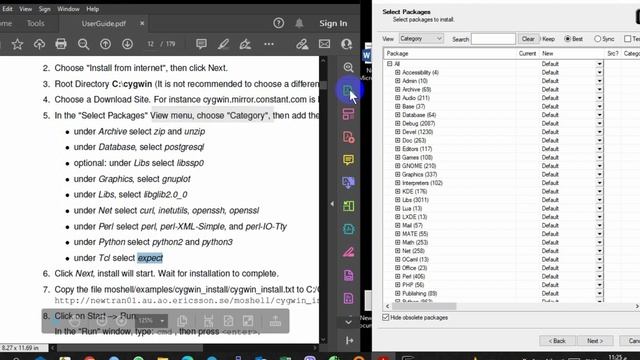Open Acrobat help question mark icon

[x=279, y=23]
